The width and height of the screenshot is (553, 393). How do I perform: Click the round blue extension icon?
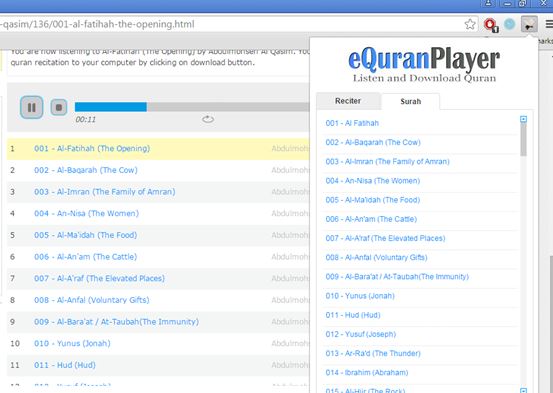point(509,24)
